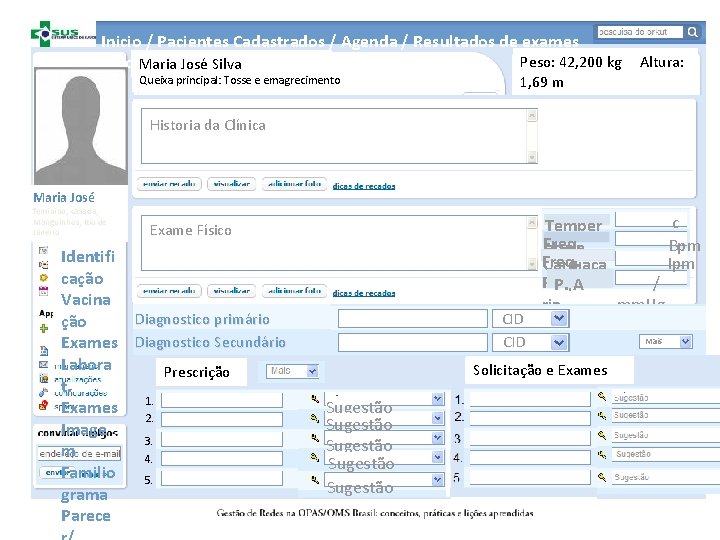720x540 pixels.
Task: Open CID dropdown for Diagnostico Secundário
Action: 558,342
